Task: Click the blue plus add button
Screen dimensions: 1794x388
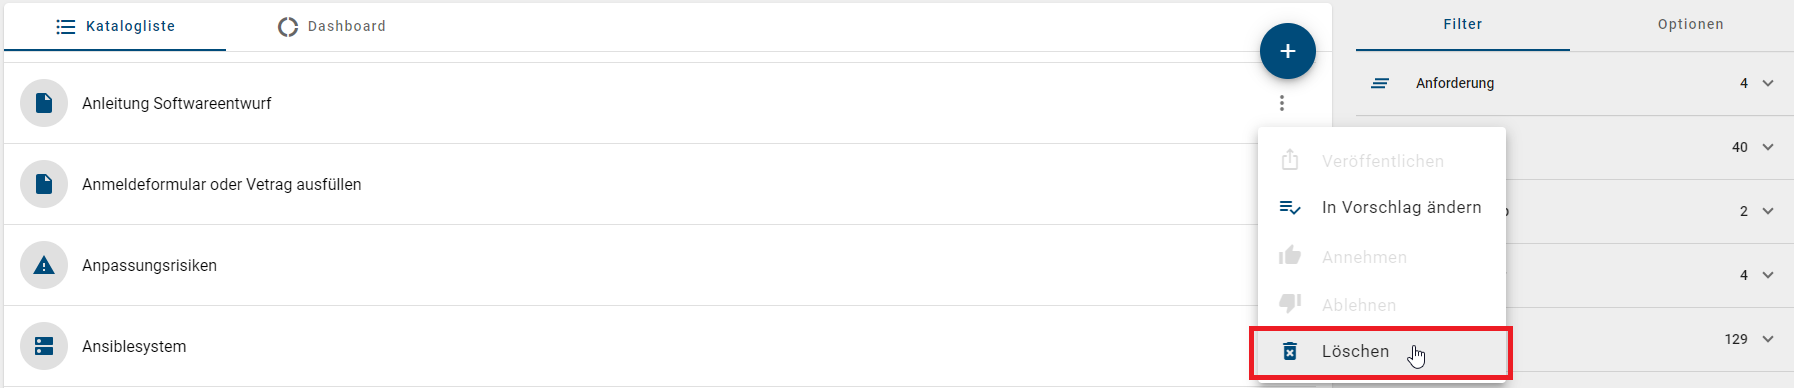Action: point(1288,51)
